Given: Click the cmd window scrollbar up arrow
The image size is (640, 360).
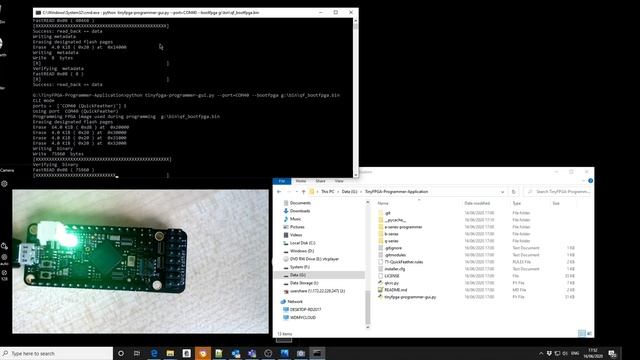Looking at the screenshot, I should coord(356,20).
